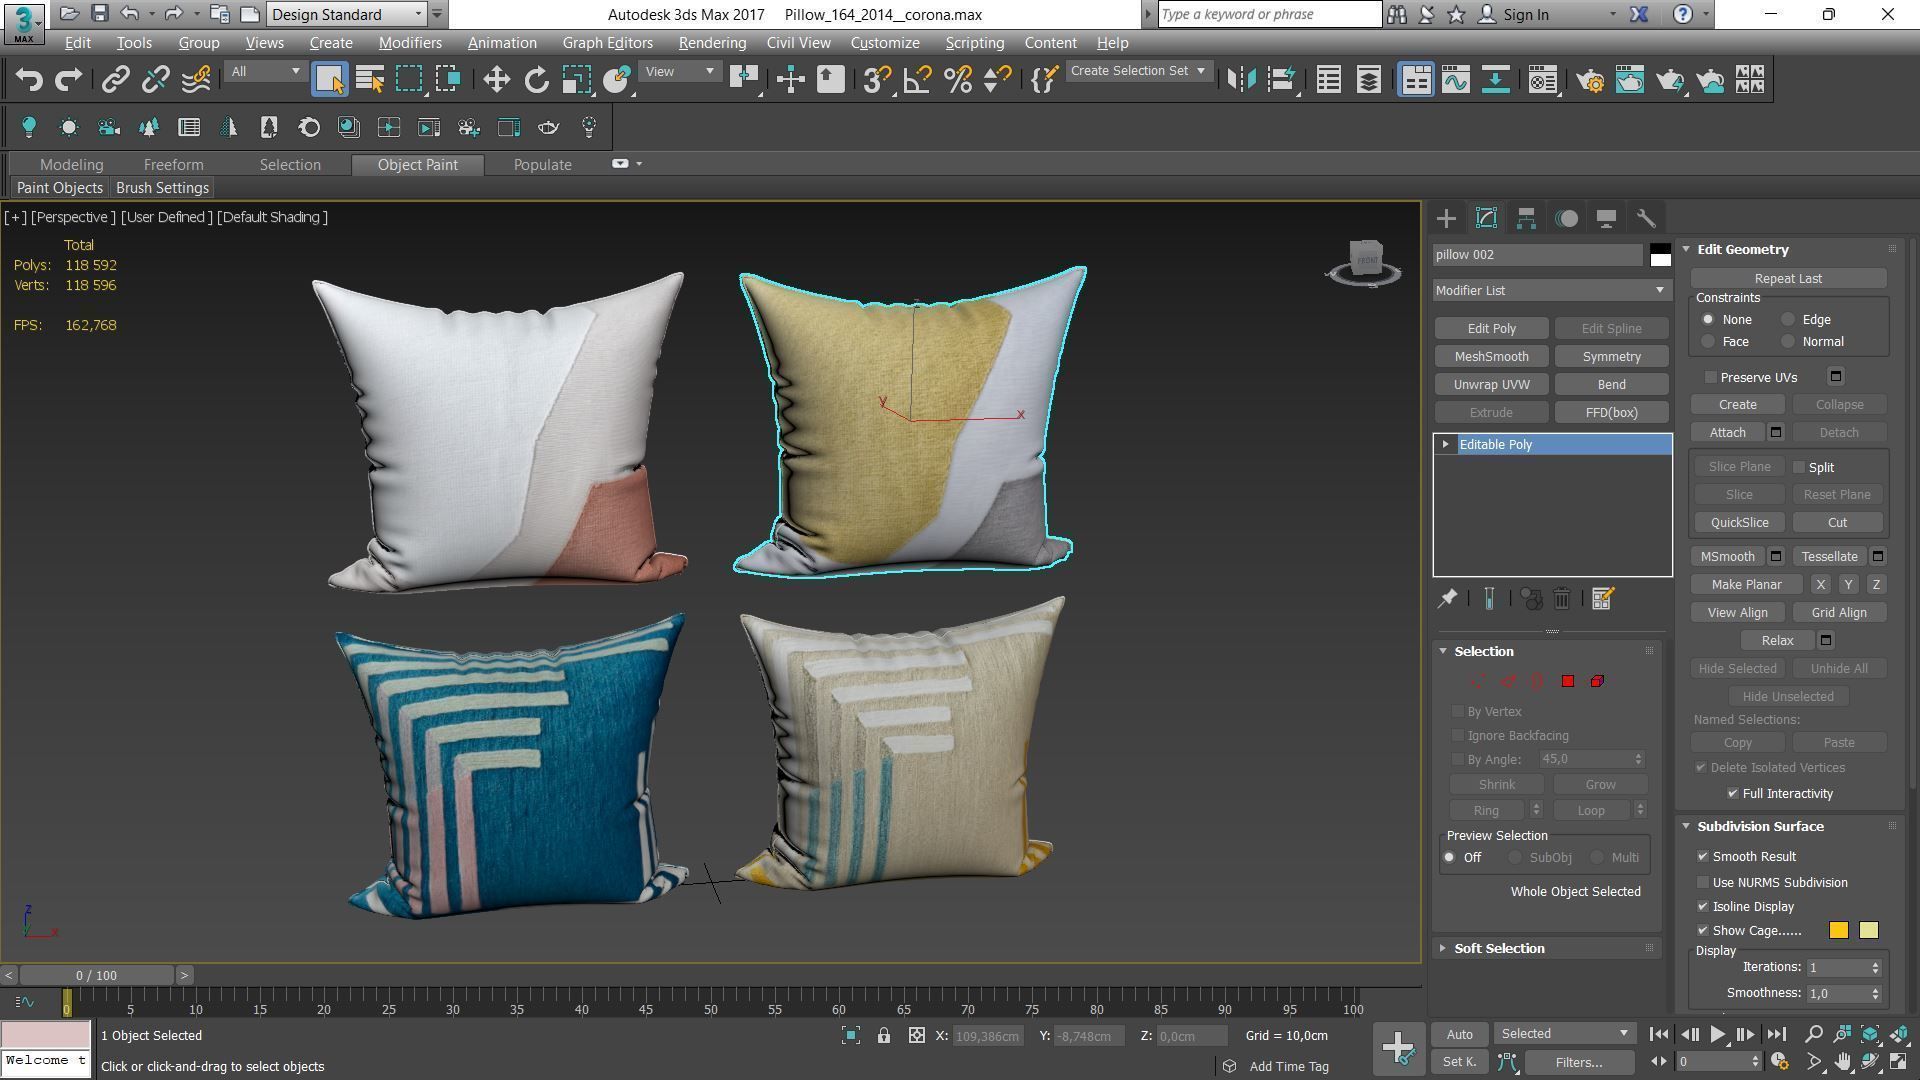Choose the Select and Move tool
This screenshot has height=1080, width=1920.
[496, 80]
